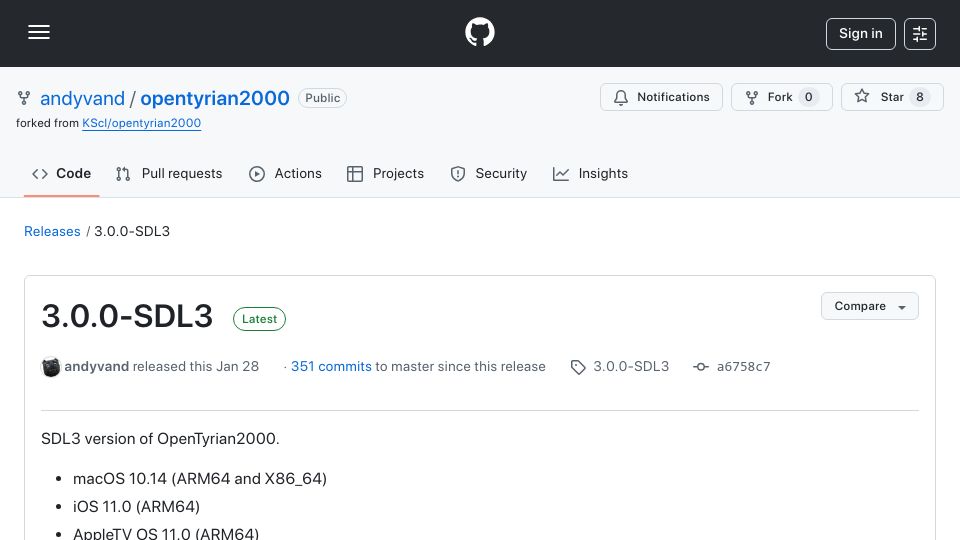Viewport: 960px width, 540px height.
Task: Click the 'released this Jan 28' date
Action: point(196,367)
